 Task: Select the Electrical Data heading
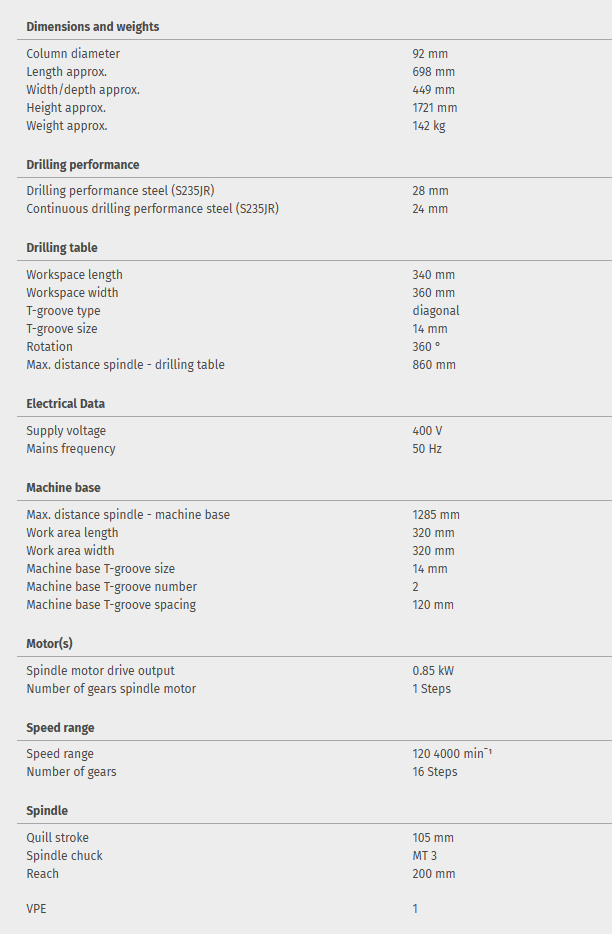tap(65, 404)
